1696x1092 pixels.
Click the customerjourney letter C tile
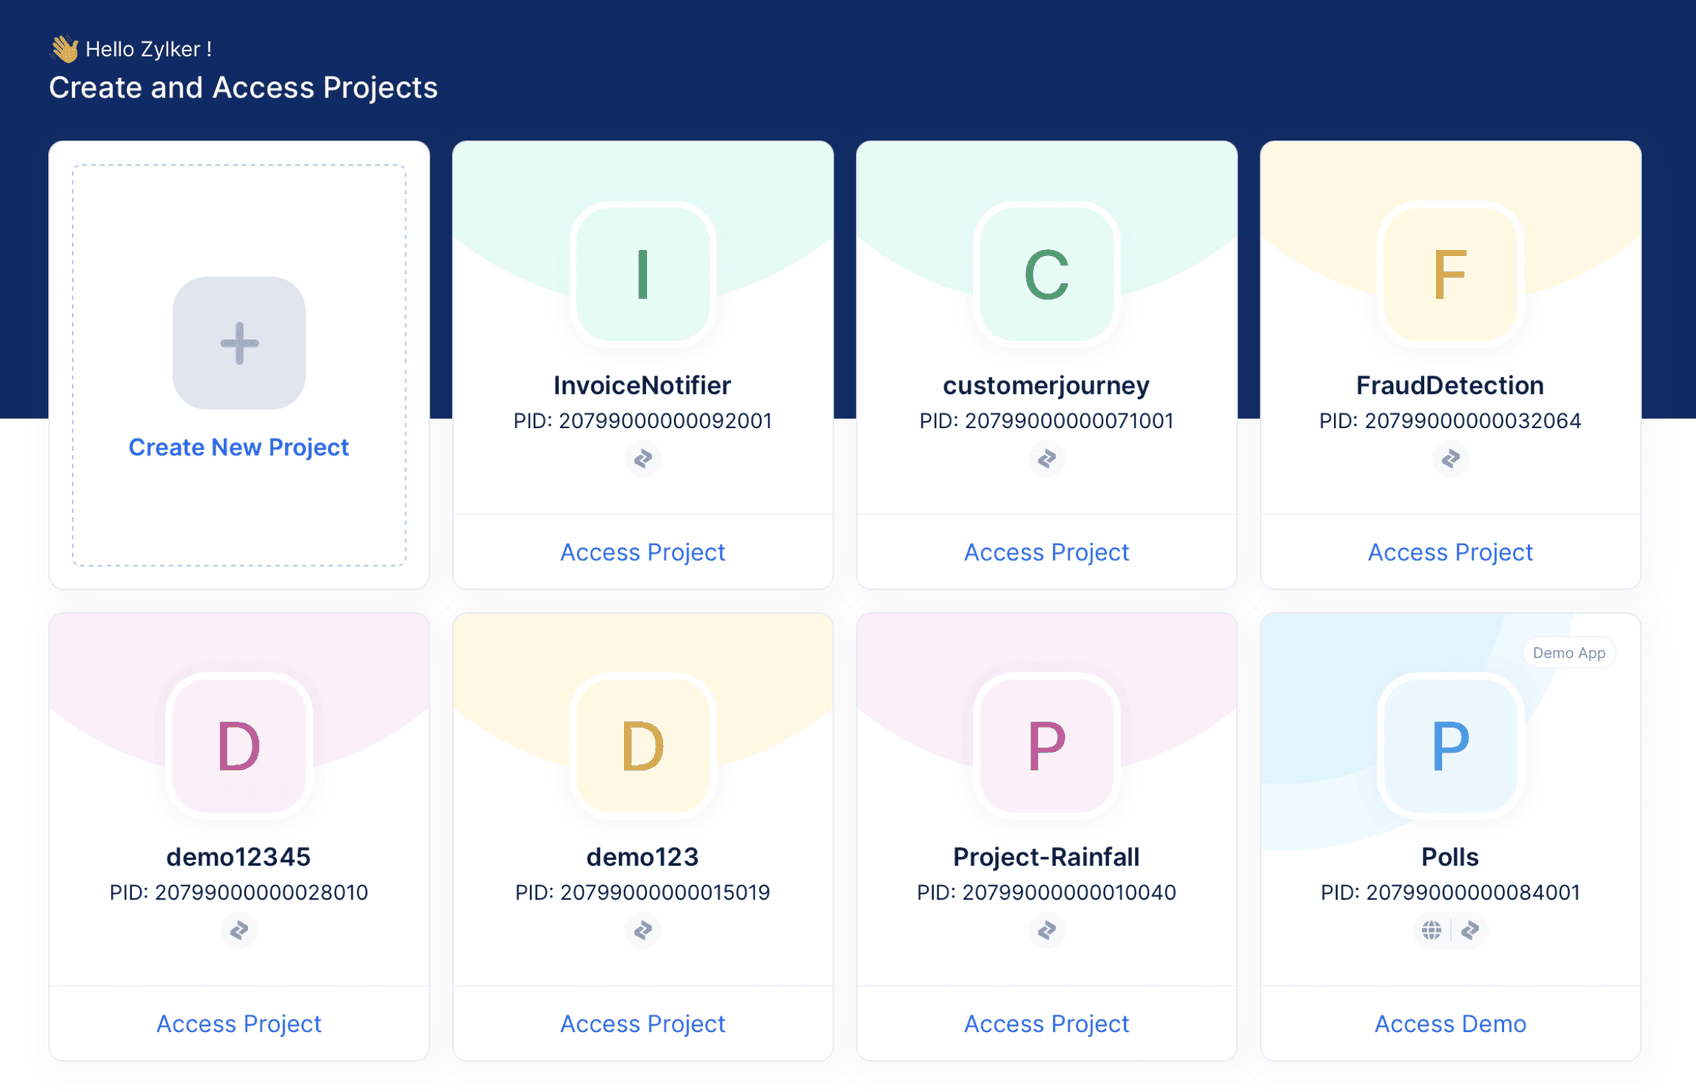1047,274
